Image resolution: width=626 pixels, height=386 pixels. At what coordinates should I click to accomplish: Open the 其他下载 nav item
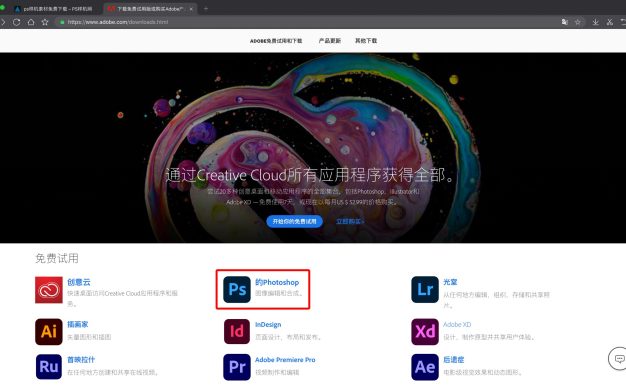[366, 41]
